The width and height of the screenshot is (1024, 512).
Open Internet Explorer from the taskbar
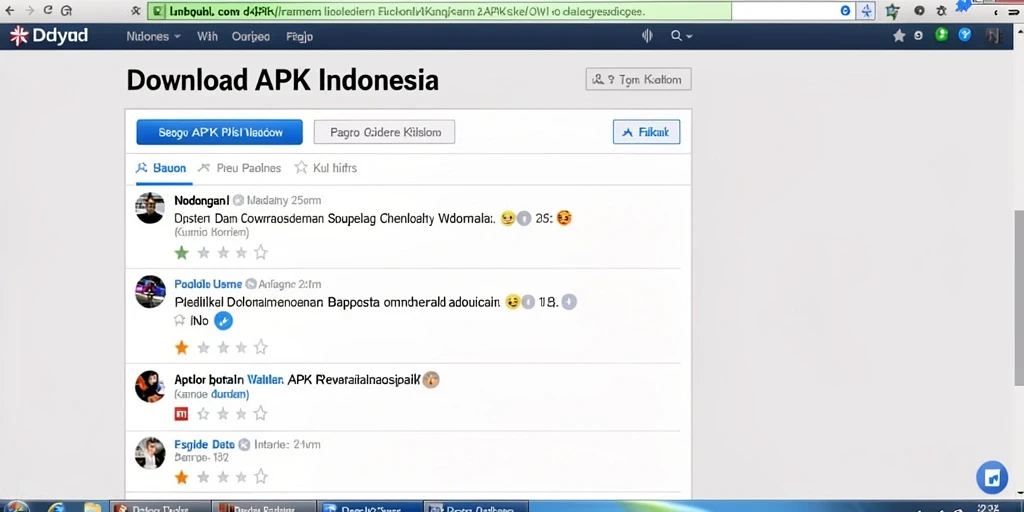56,507
